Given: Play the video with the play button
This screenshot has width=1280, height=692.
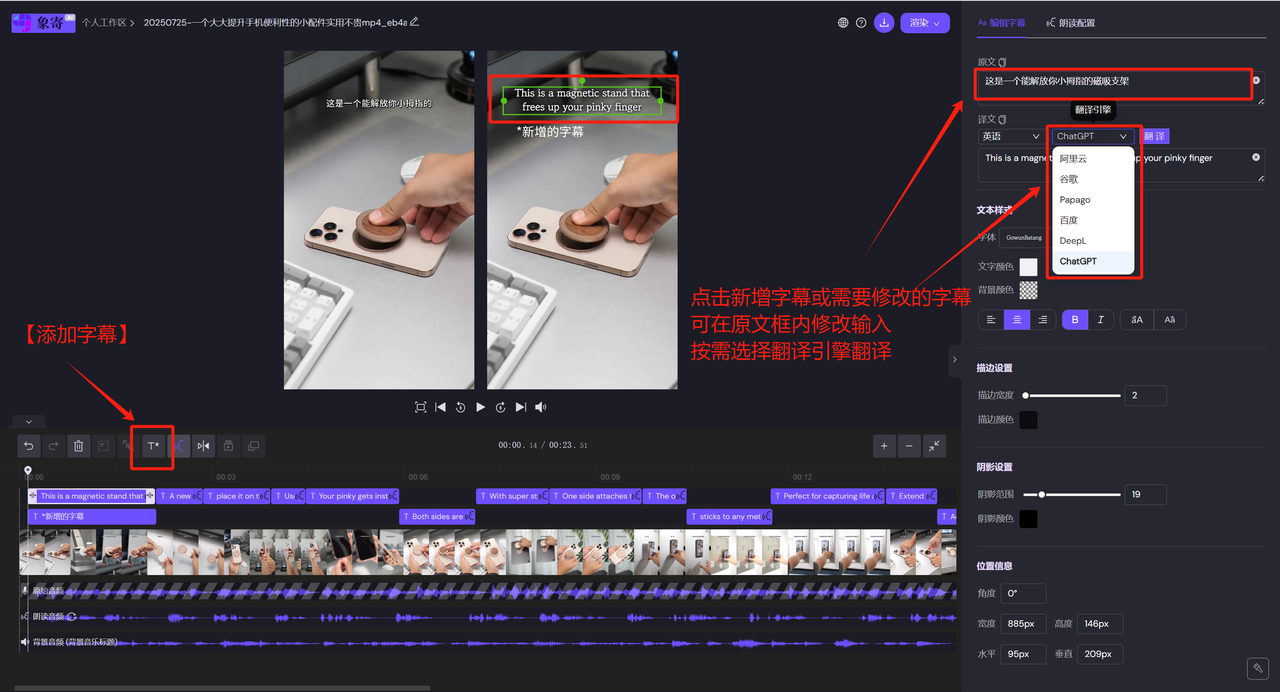Looking at the screenshot, I should 481,407.
